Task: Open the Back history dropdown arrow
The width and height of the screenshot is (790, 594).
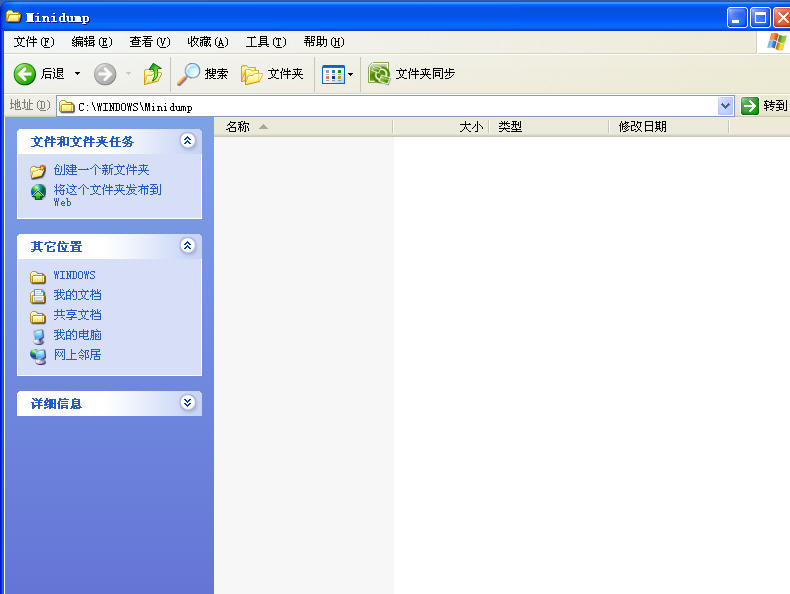Action: pos(77,74)
